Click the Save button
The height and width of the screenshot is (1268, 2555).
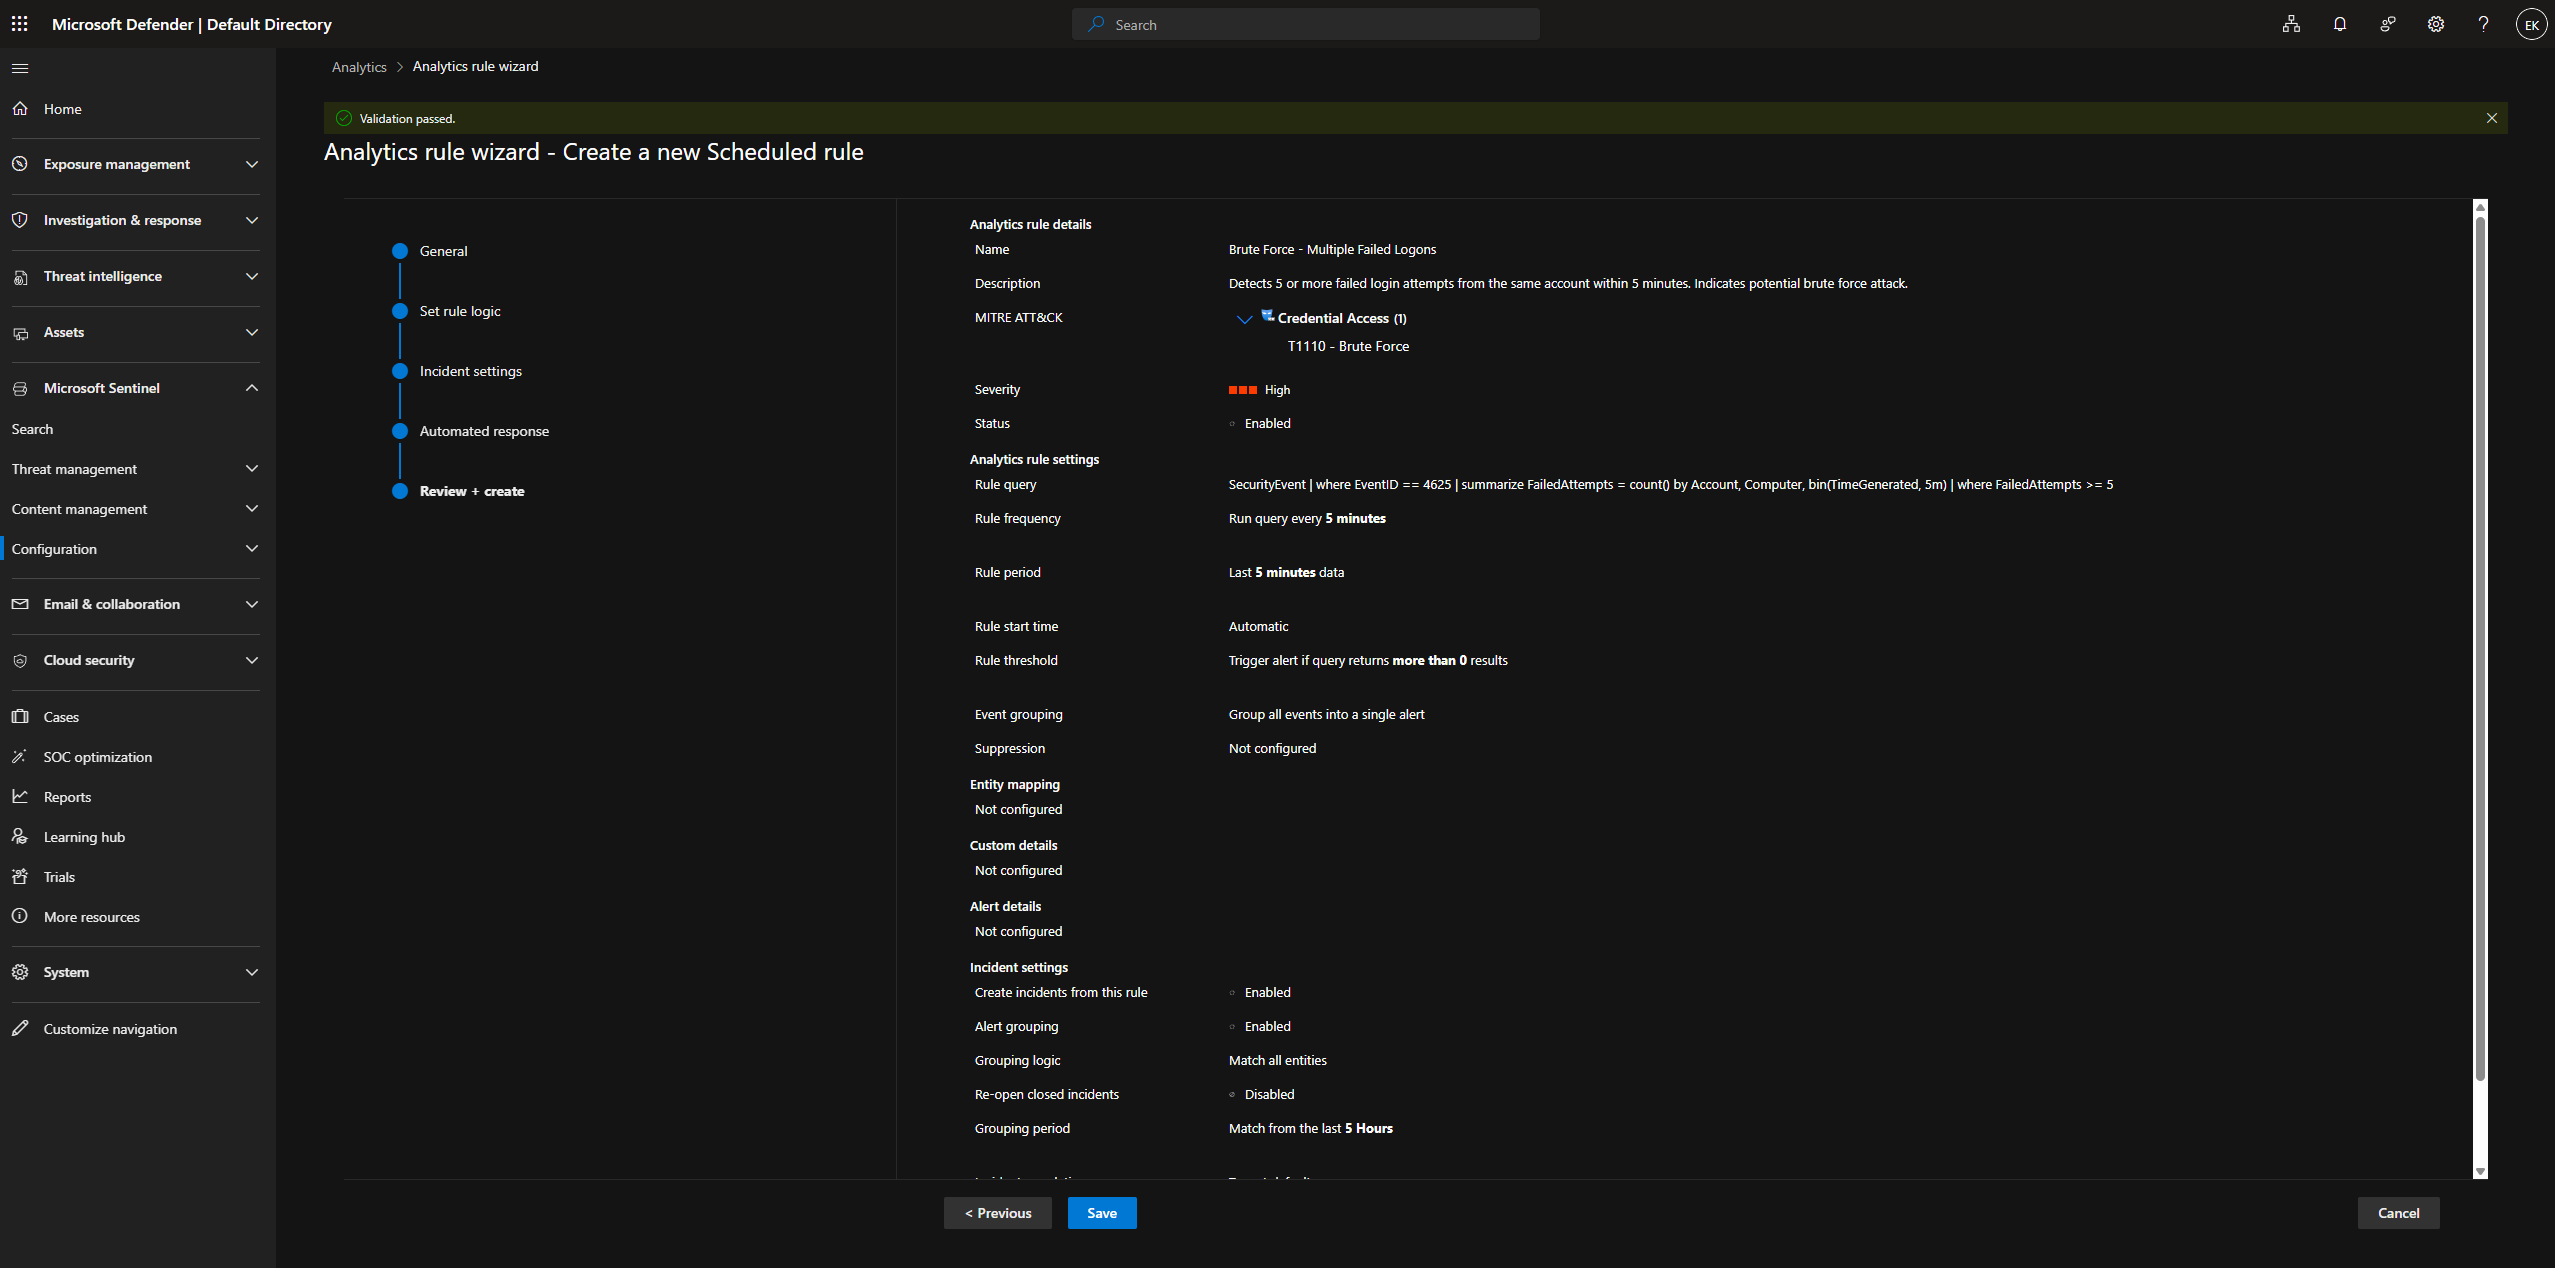(x=1101, y=1213)
